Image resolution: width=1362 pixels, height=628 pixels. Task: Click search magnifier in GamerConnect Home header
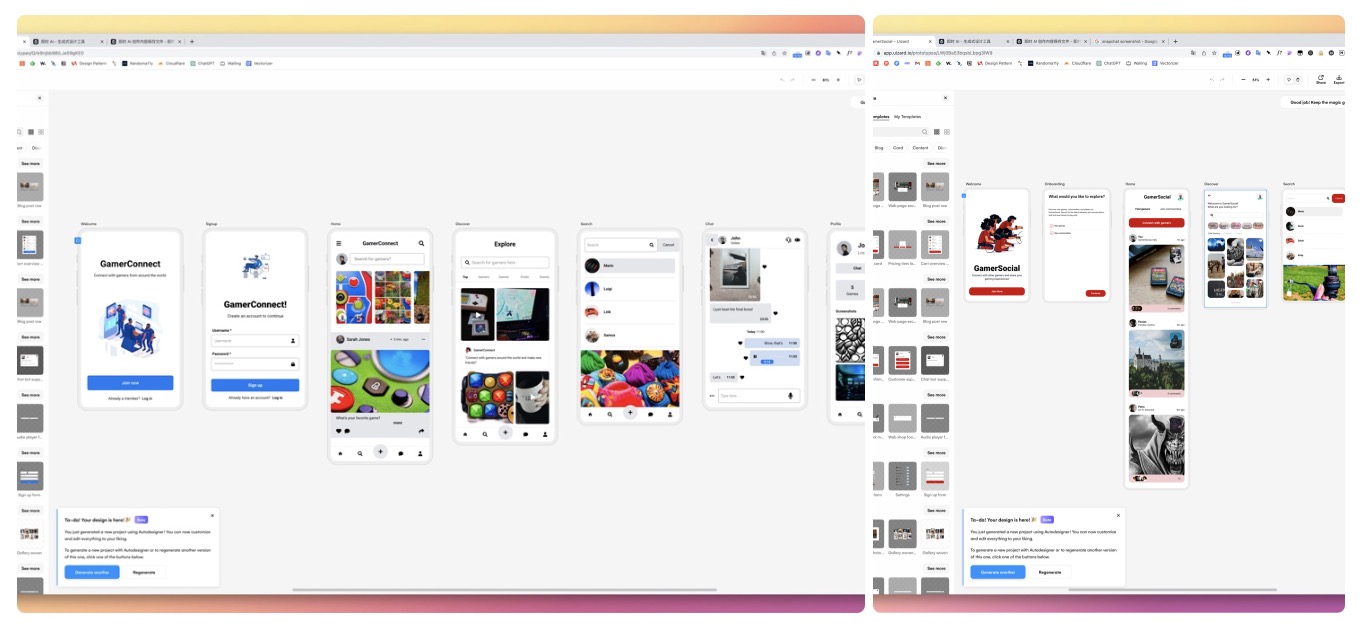coord(421,243)
